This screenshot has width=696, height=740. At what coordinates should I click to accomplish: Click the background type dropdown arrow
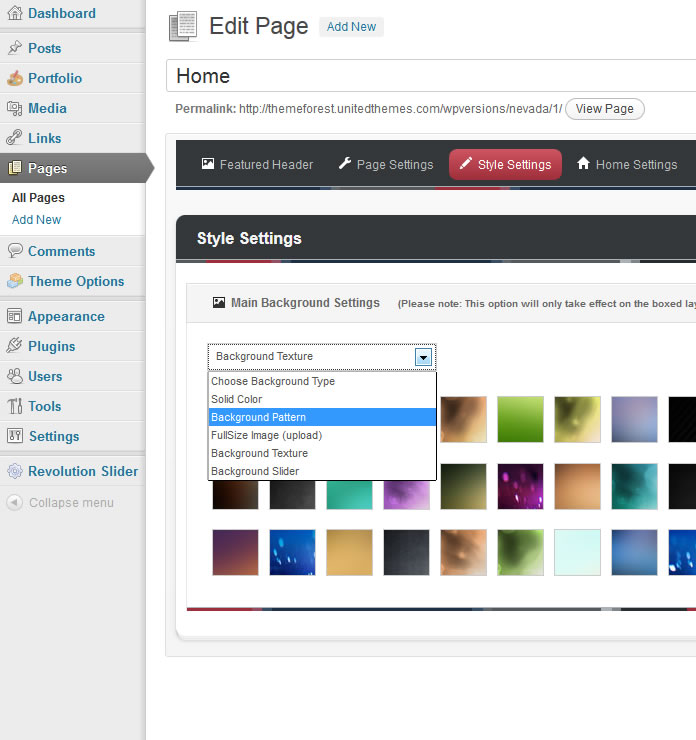click(x=424, y=357)
